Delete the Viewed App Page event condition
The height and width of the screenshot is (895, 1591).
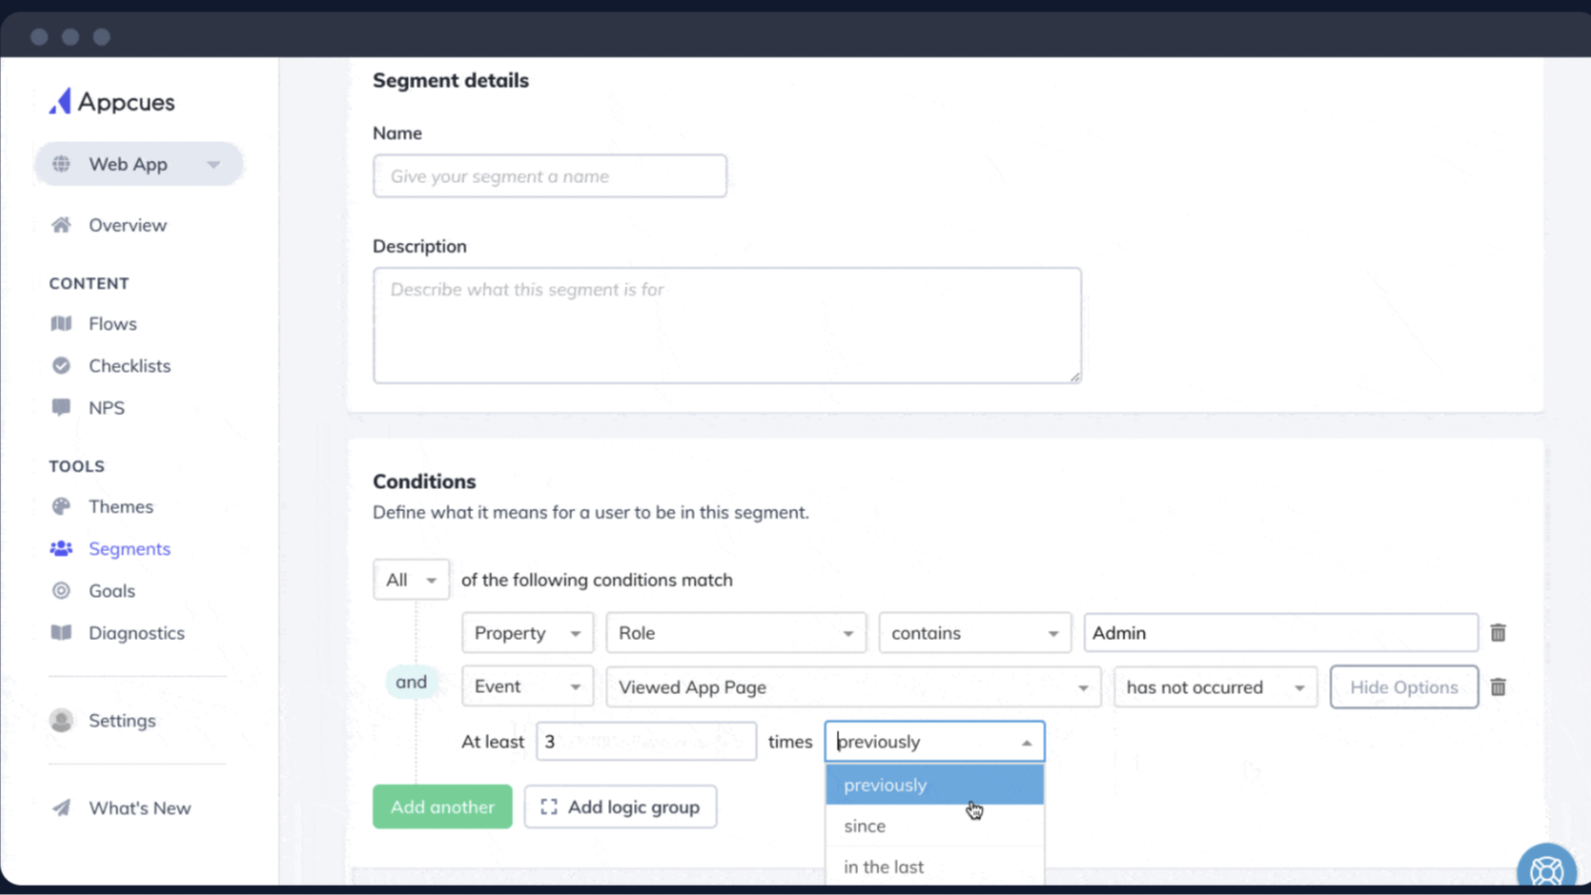point(1497,687)
